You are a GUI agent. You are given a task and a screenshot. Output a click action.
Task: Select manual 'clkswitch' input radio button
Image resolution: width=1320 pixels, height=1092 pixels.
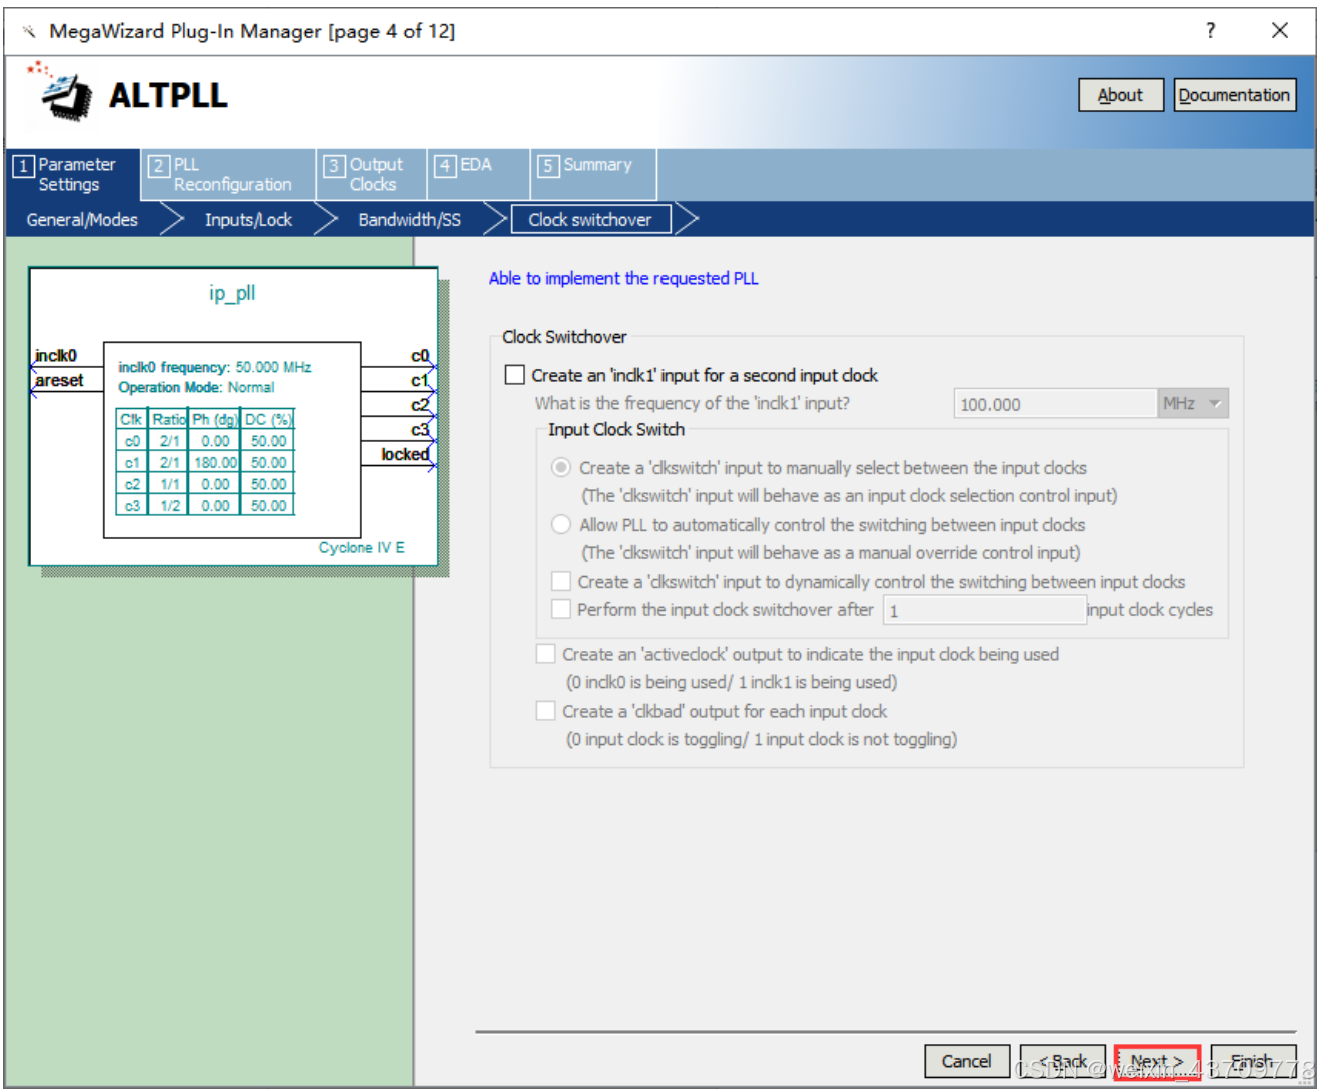[x=561, y=467]
